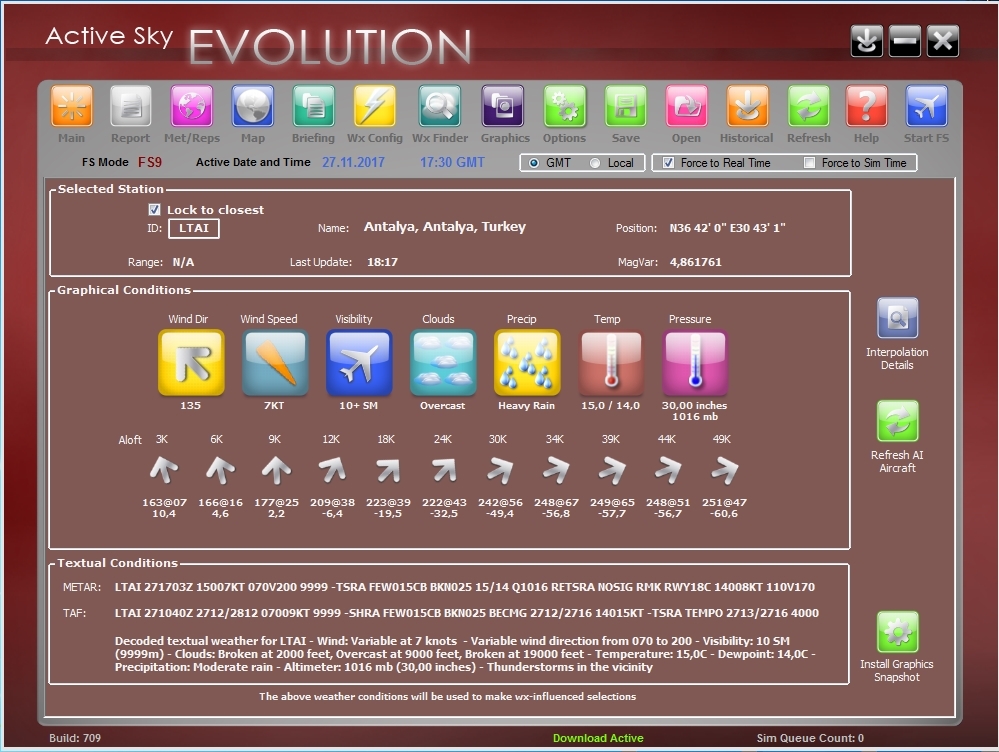Open Wx Finder magnifier icon
The image size is (999, 752).
click(x=440, y=106)
